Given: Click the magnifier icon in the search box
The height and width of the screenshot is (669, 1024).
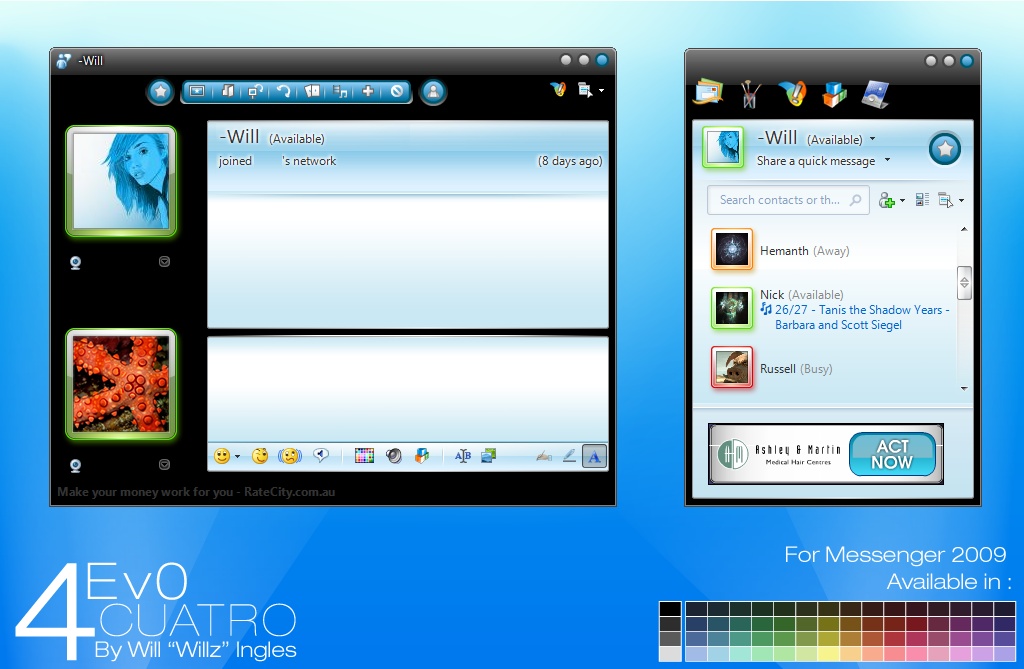Looking at the screenshot, I should tap(855, 200).
